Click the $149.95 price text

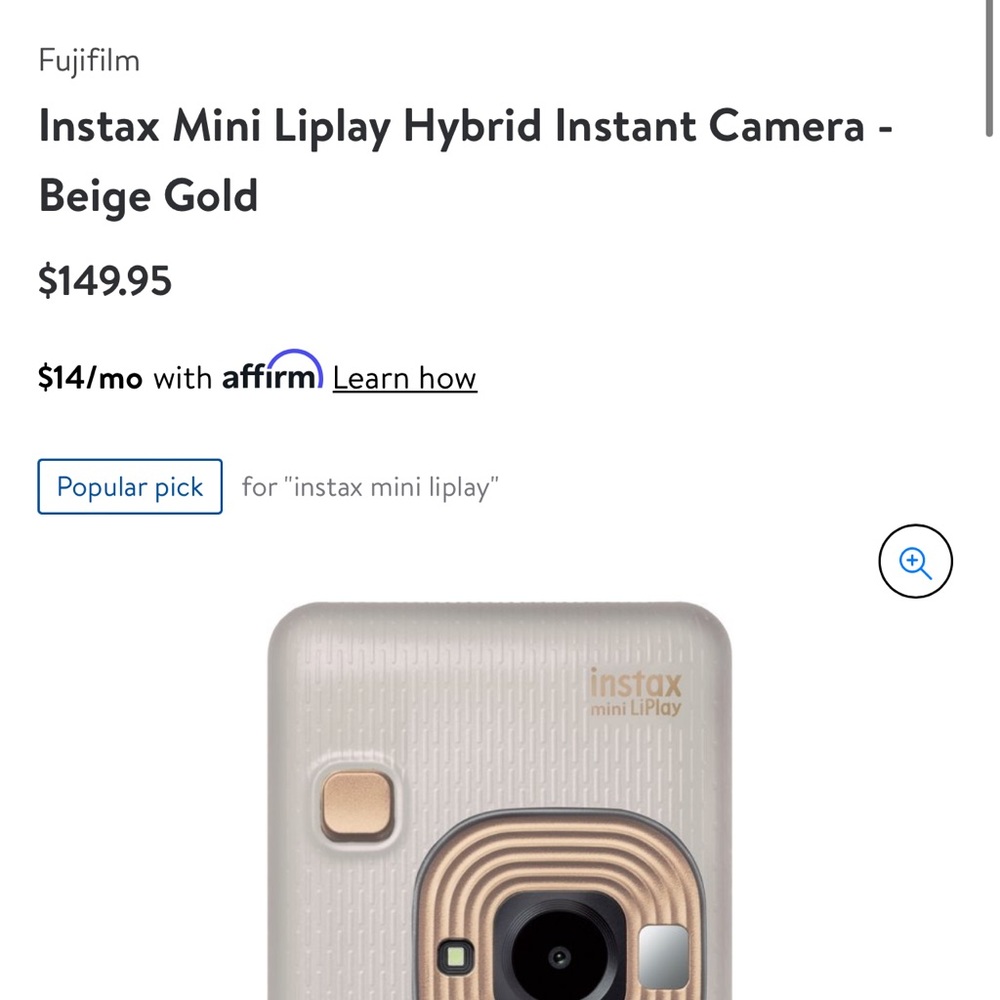coord(105,281)
